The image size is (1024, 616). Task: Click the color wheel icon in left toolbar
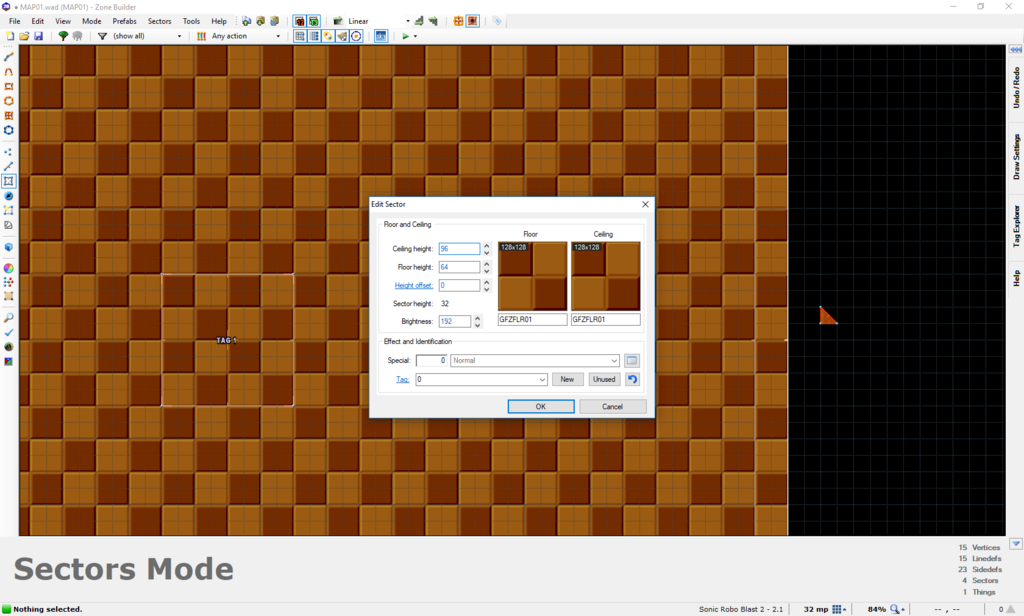[9, 268]
